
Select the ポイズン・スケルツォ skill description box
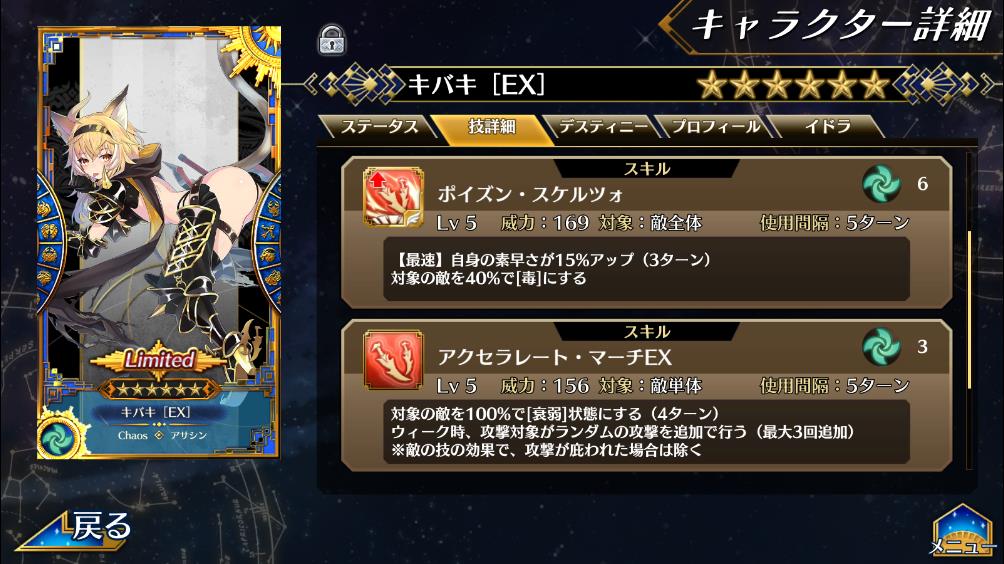(x=646, y=269)
